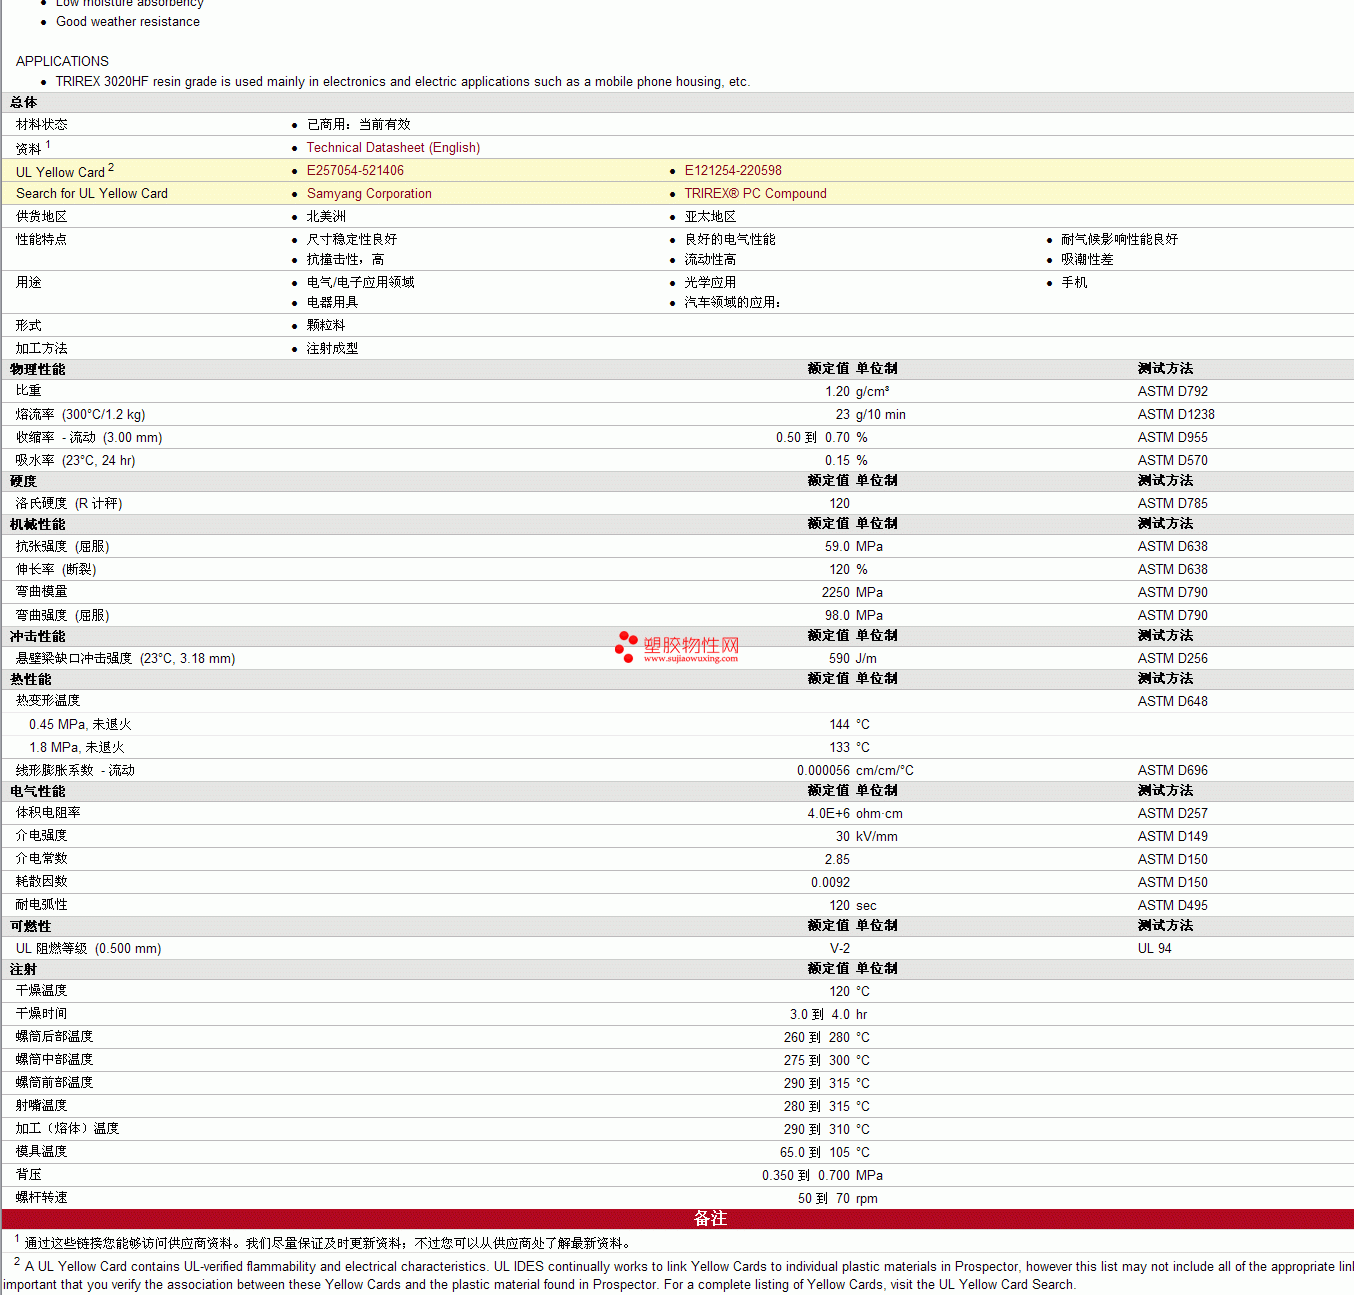Click the 颗粒料 form value
The height and width of the screenshot is (1295, 1354).
[x=326, y=326]
